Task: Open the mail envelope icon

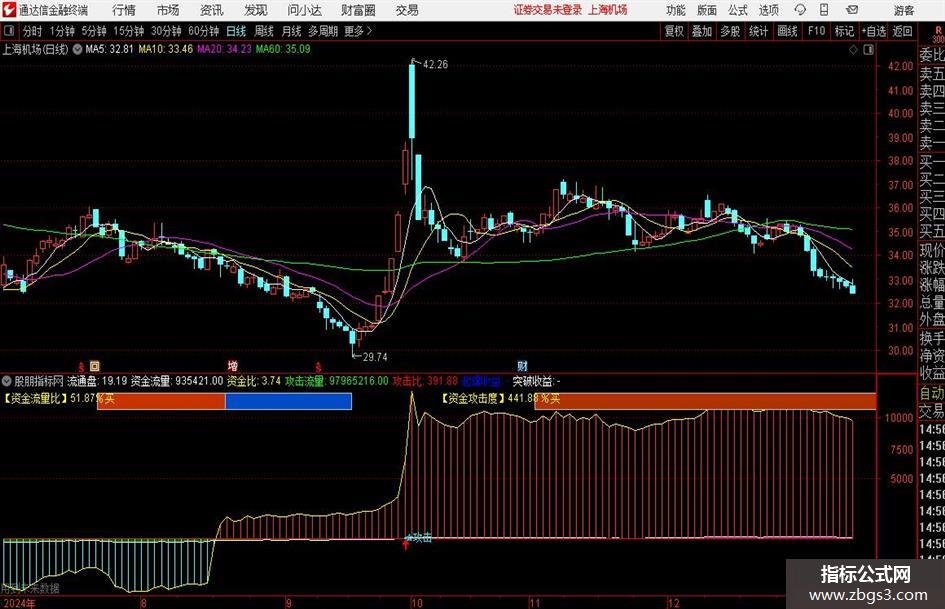Action: tap(852, 10)
